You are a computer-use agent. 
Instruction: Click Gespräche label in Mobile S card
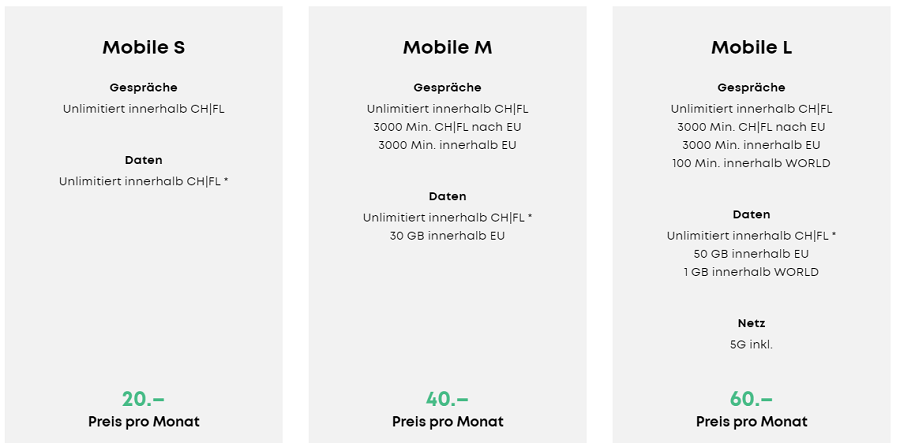click(143, 88)
